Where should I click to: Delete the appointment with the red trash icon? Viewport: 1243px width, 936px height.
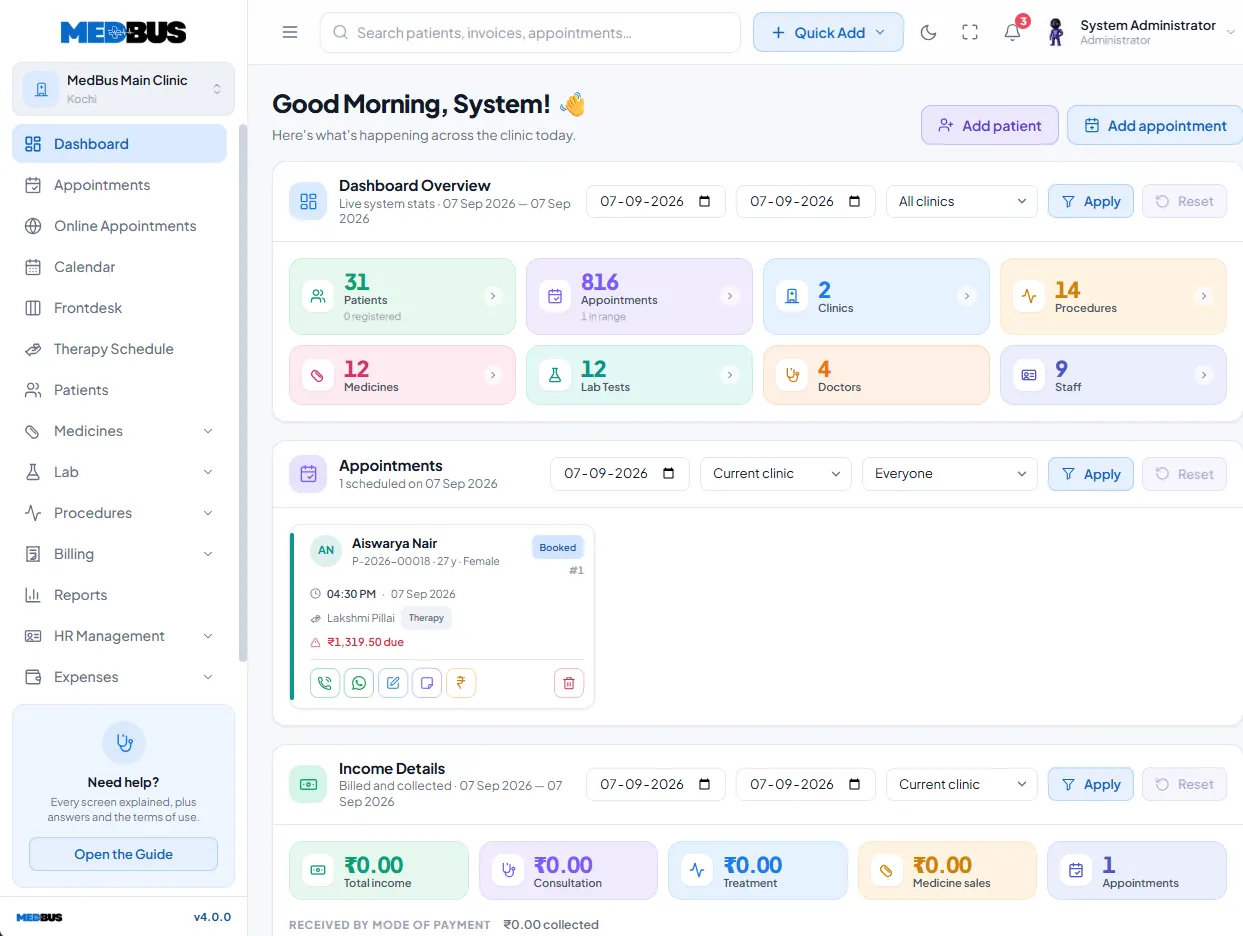click(x=569, y=683)
